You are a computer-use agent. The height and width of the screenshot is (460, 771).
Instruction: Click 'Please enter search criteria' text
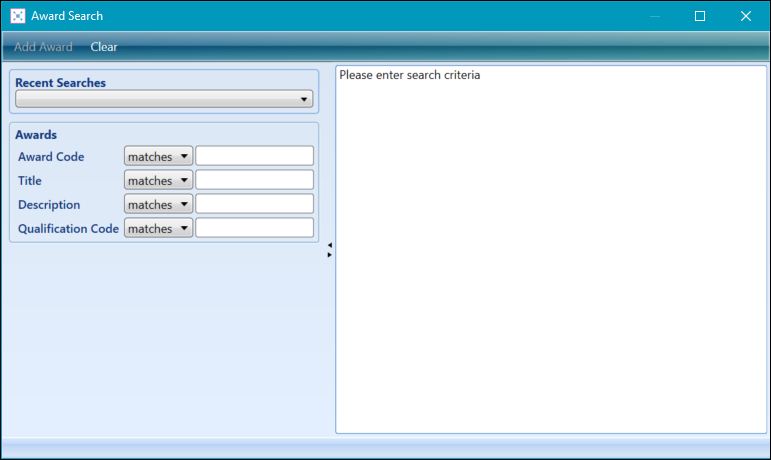(410, 75)
